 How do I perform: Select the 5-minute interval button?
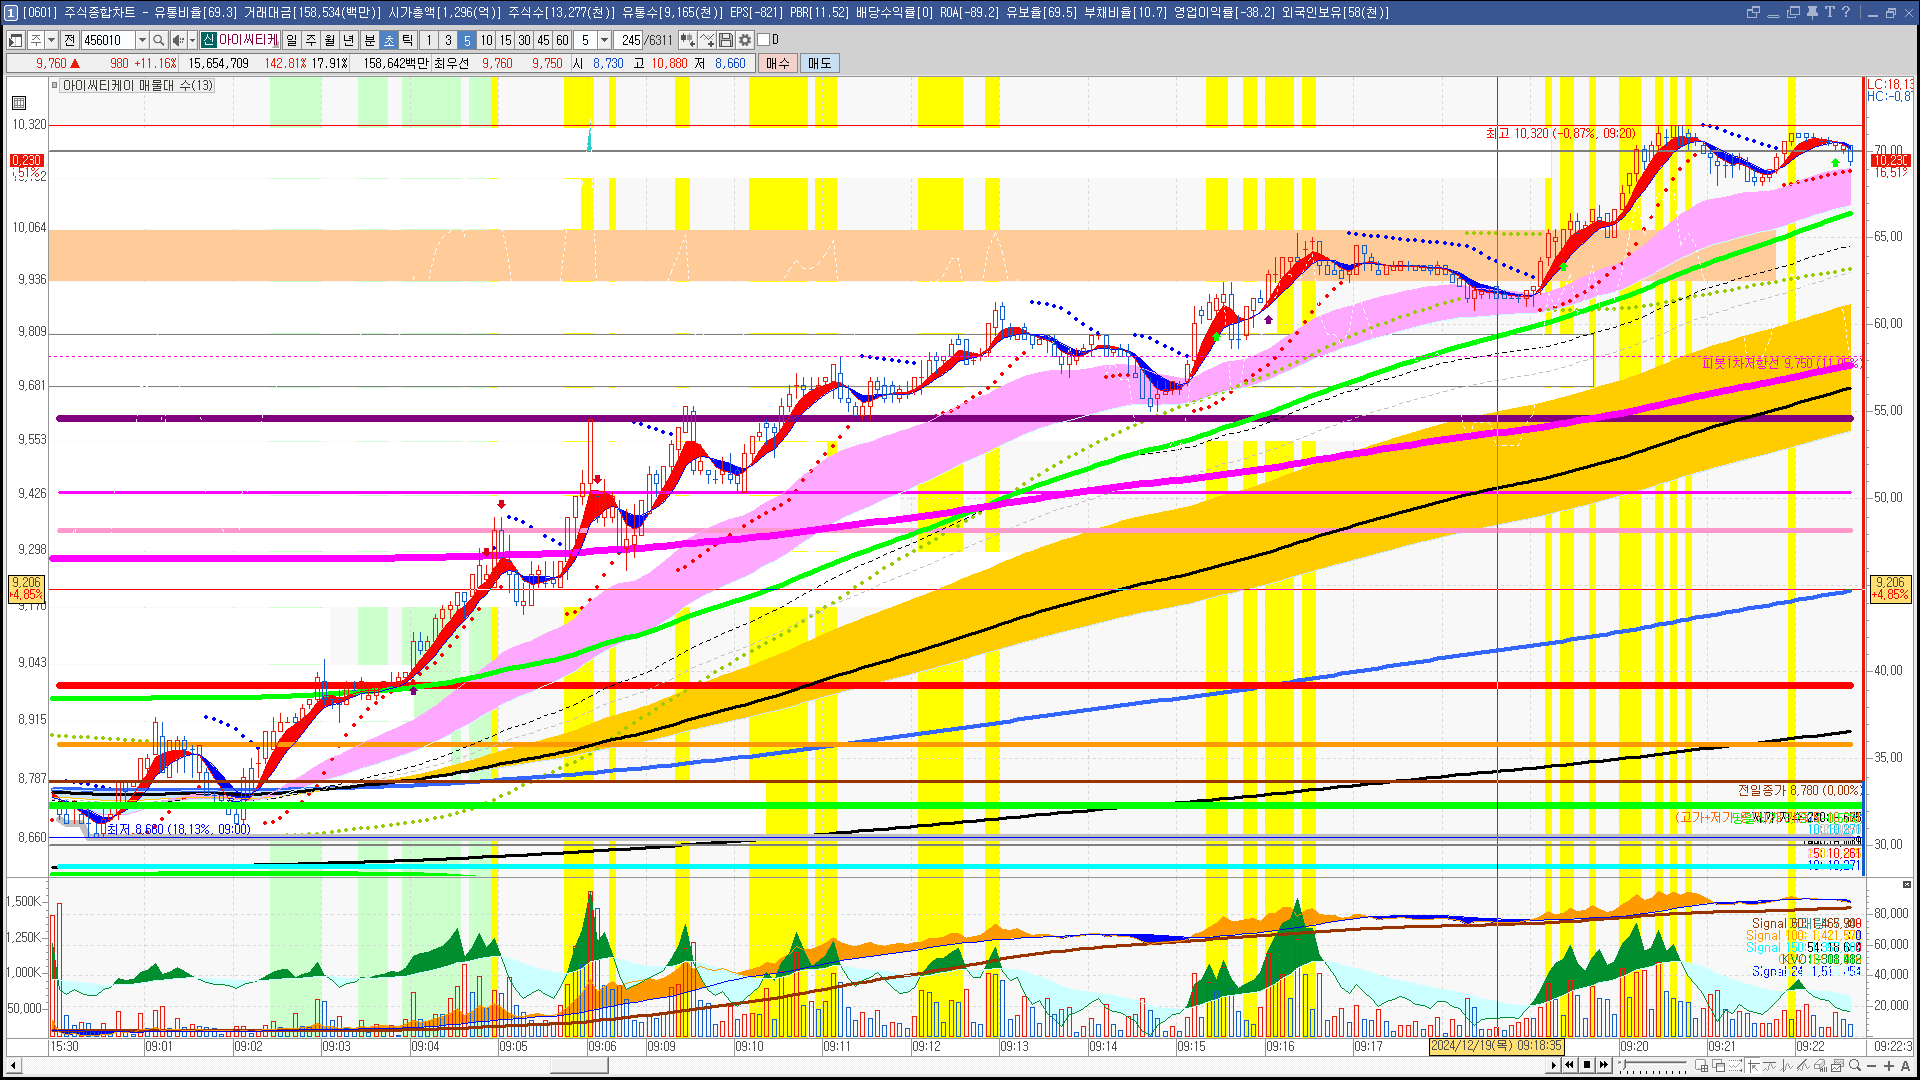click(x=467, y=40)
